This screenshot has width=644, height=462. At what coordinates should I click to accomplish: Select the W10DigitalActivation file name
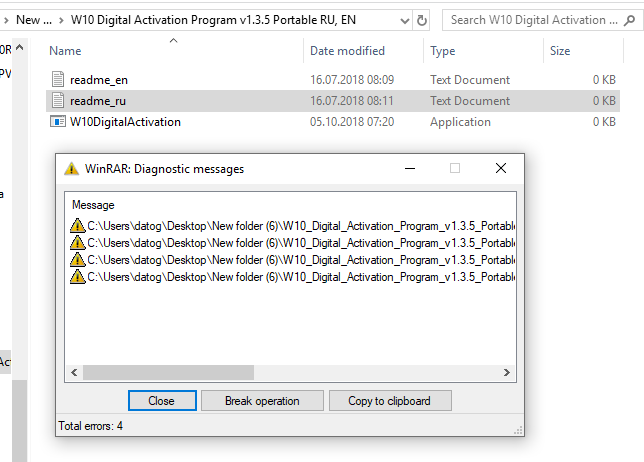tap(125, 122)
